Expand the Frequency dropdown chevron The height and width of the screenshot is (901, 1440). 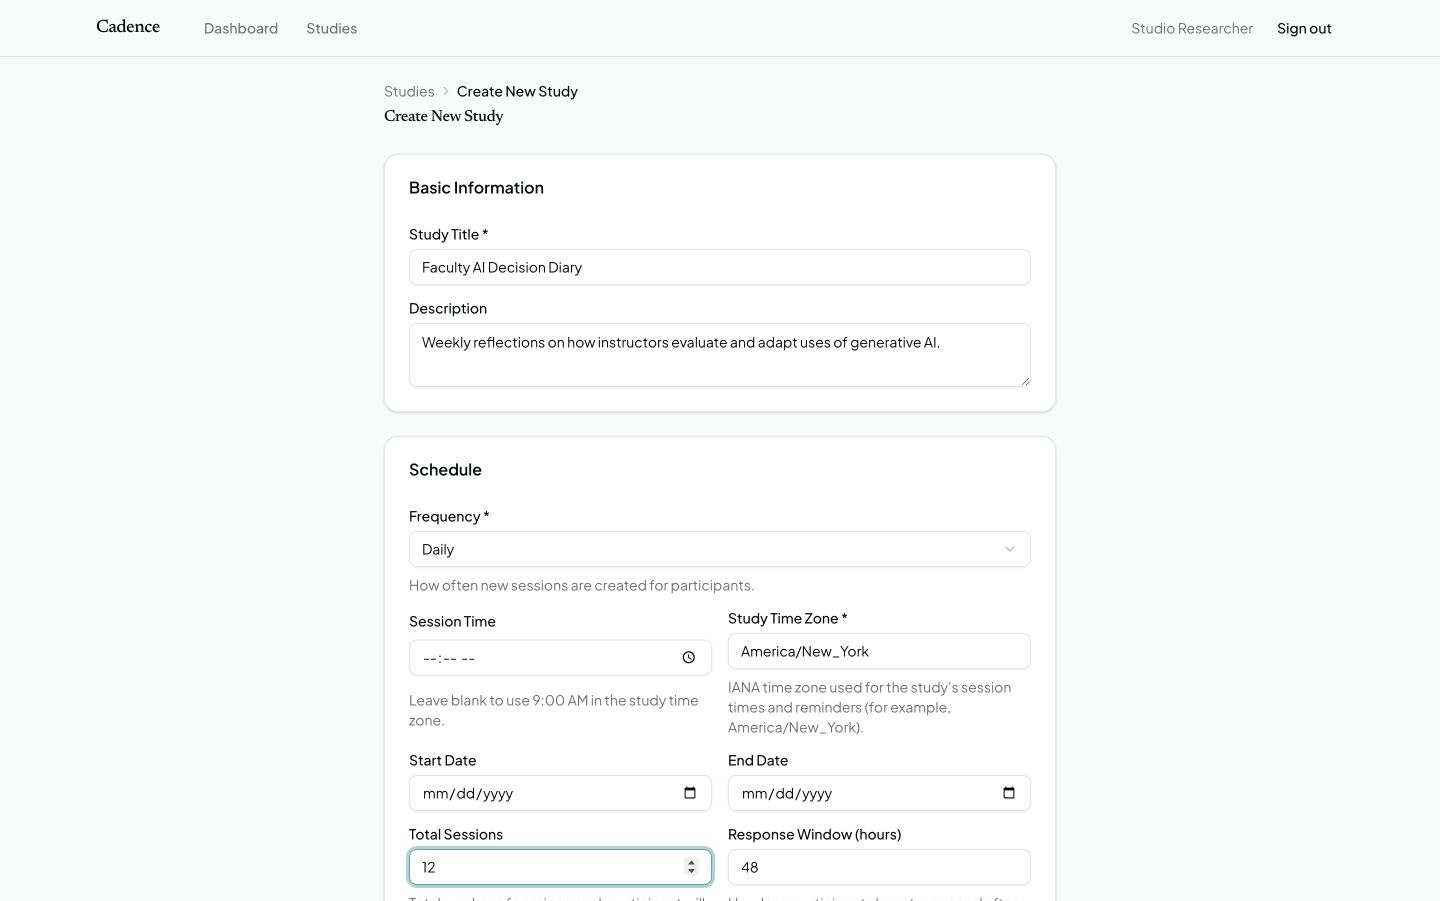[x=1010, y=549]
